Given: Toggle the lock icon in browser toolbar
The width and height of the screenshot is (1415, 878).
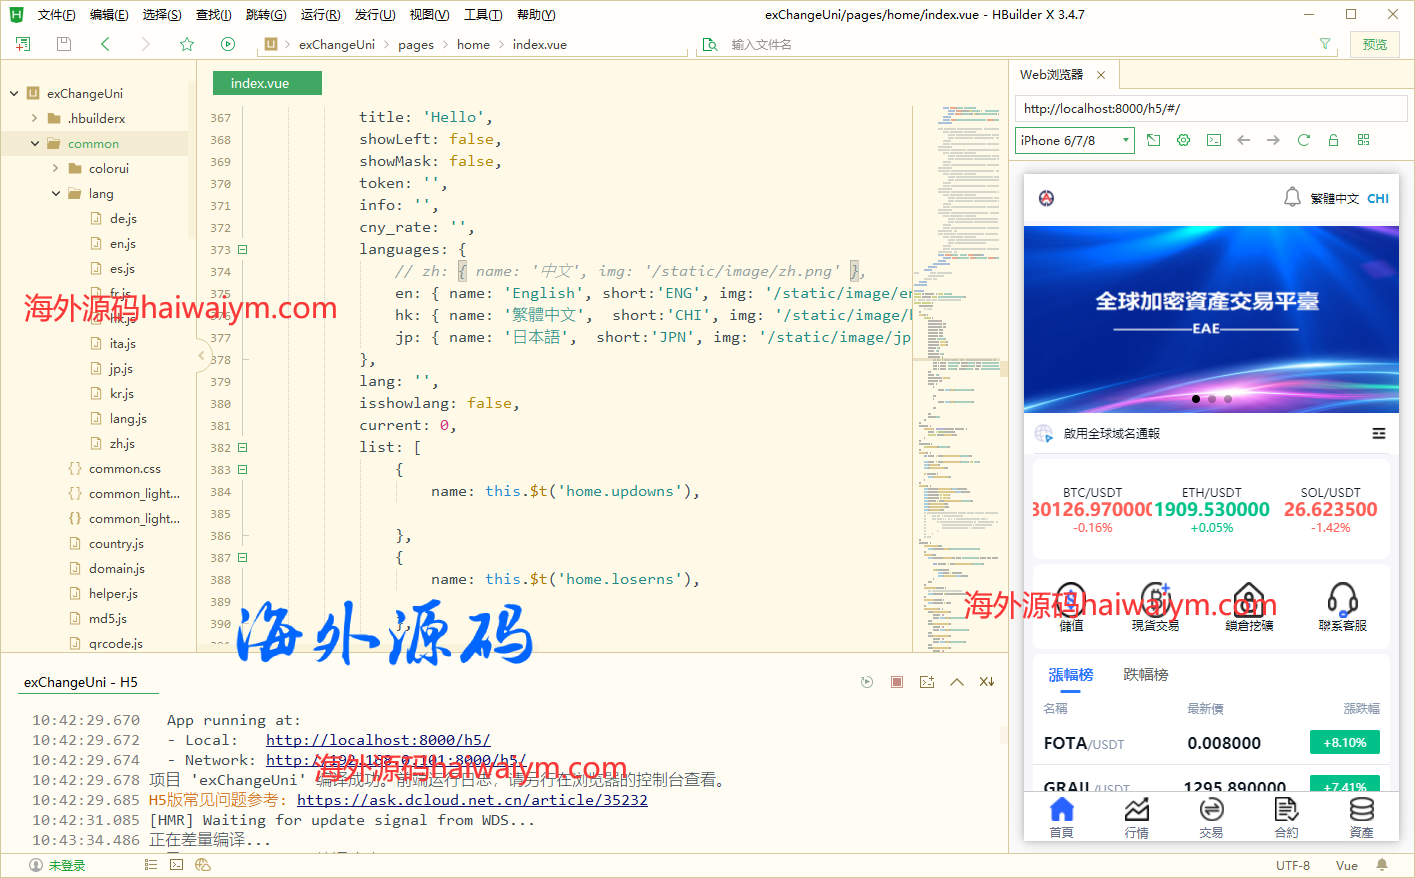Looking at the screenshot, I should [1333, 140].
